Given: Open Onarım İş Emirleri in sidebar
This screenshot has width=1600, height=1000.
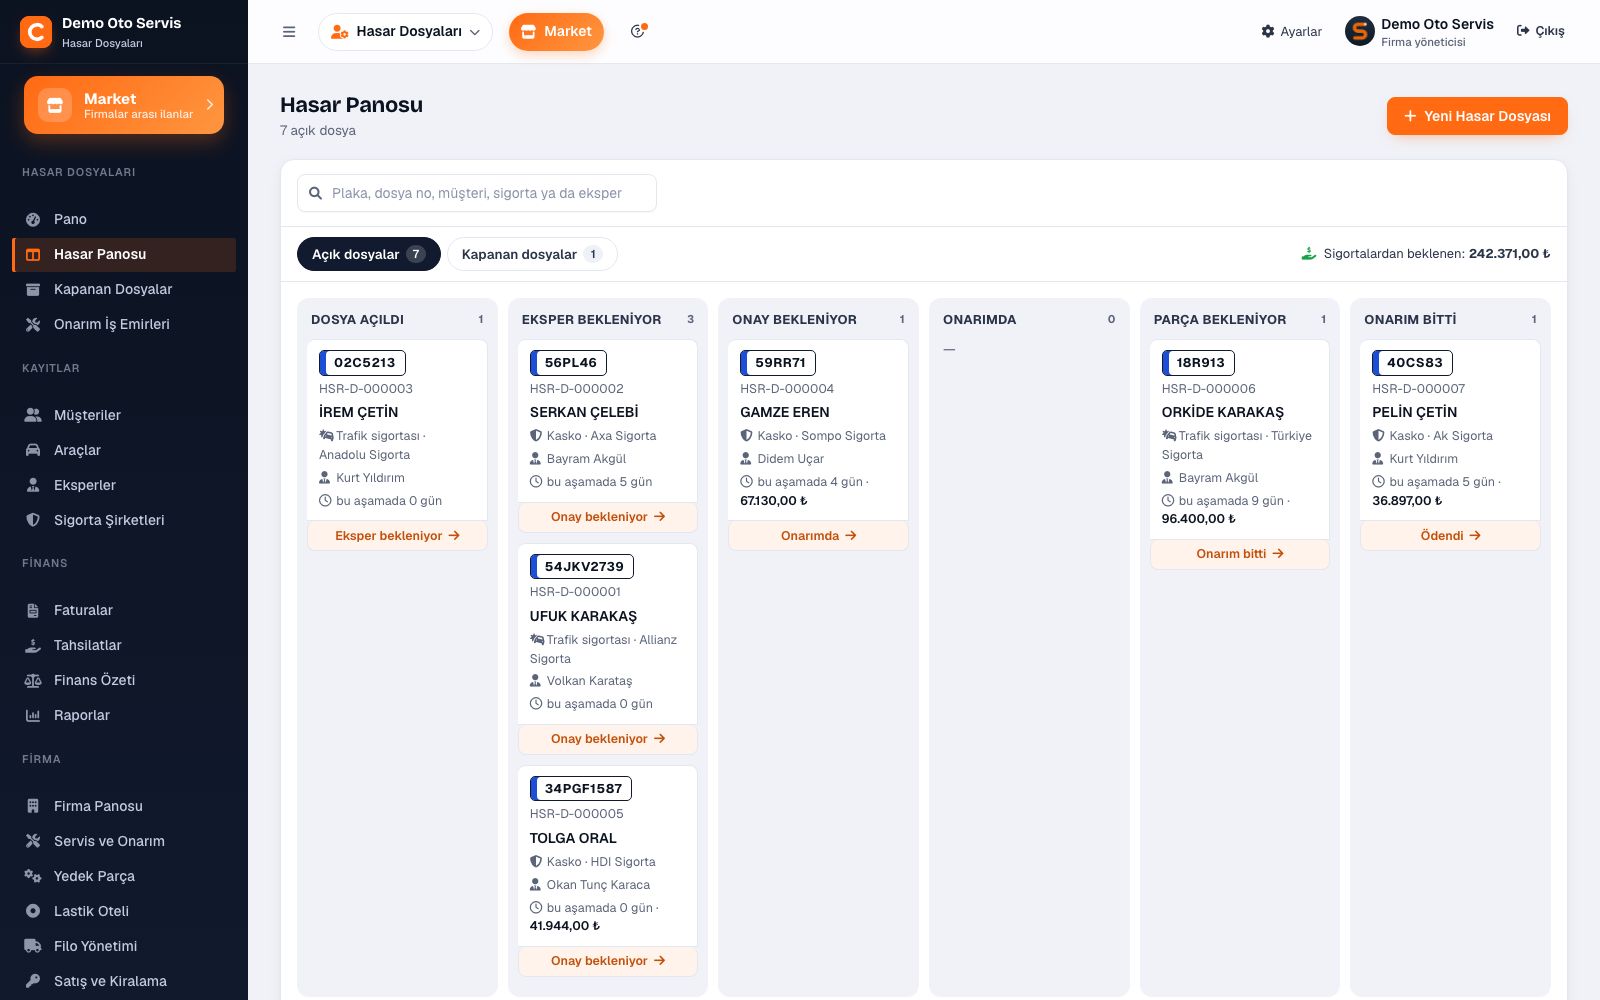Looking at the screenshot, I should (124, 324).
